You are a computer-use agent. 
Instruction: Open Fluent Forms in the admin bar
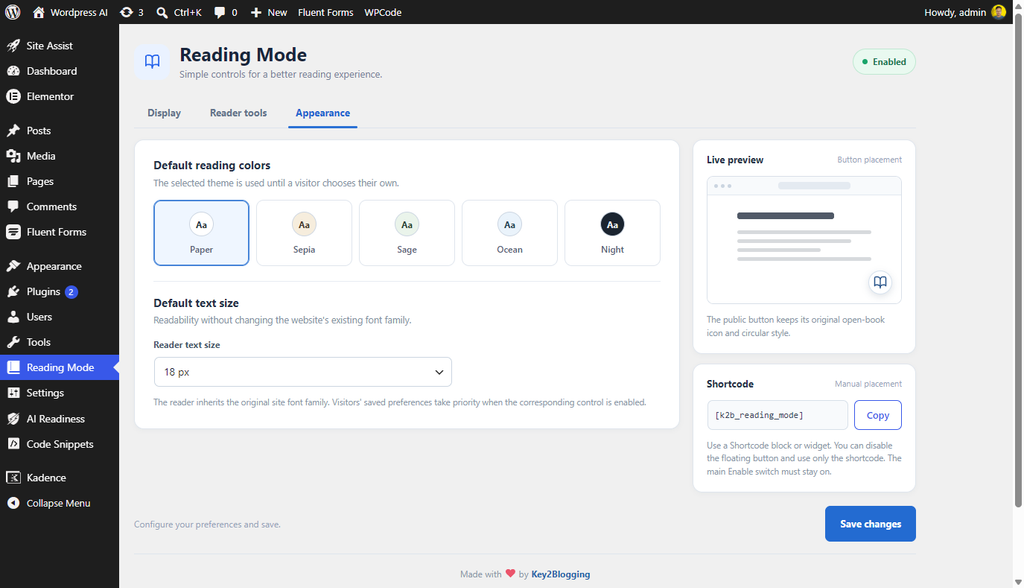tap(325, 12)
